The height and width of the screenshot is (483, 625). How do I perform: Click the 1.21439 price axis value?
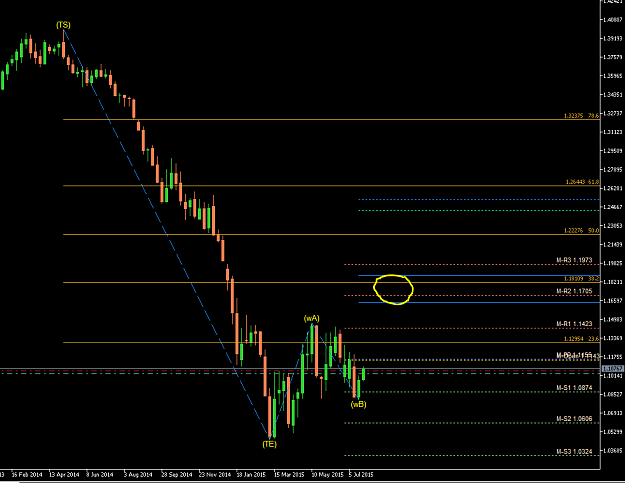click(613, 244)
